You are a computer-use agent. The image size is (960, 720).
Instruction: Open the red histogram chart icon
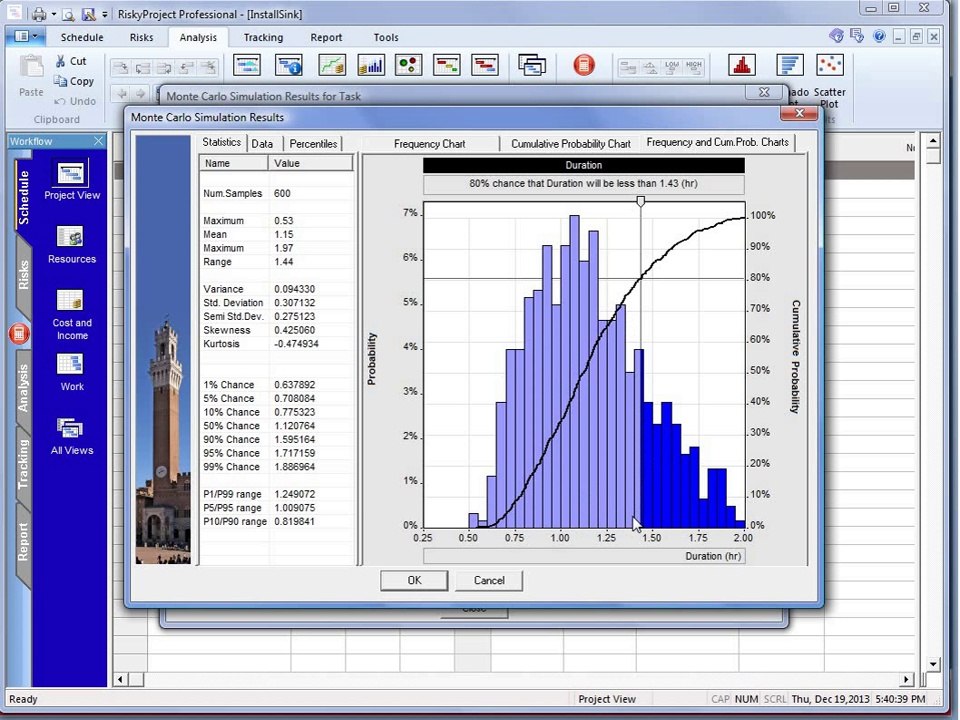tap(741, 65)
